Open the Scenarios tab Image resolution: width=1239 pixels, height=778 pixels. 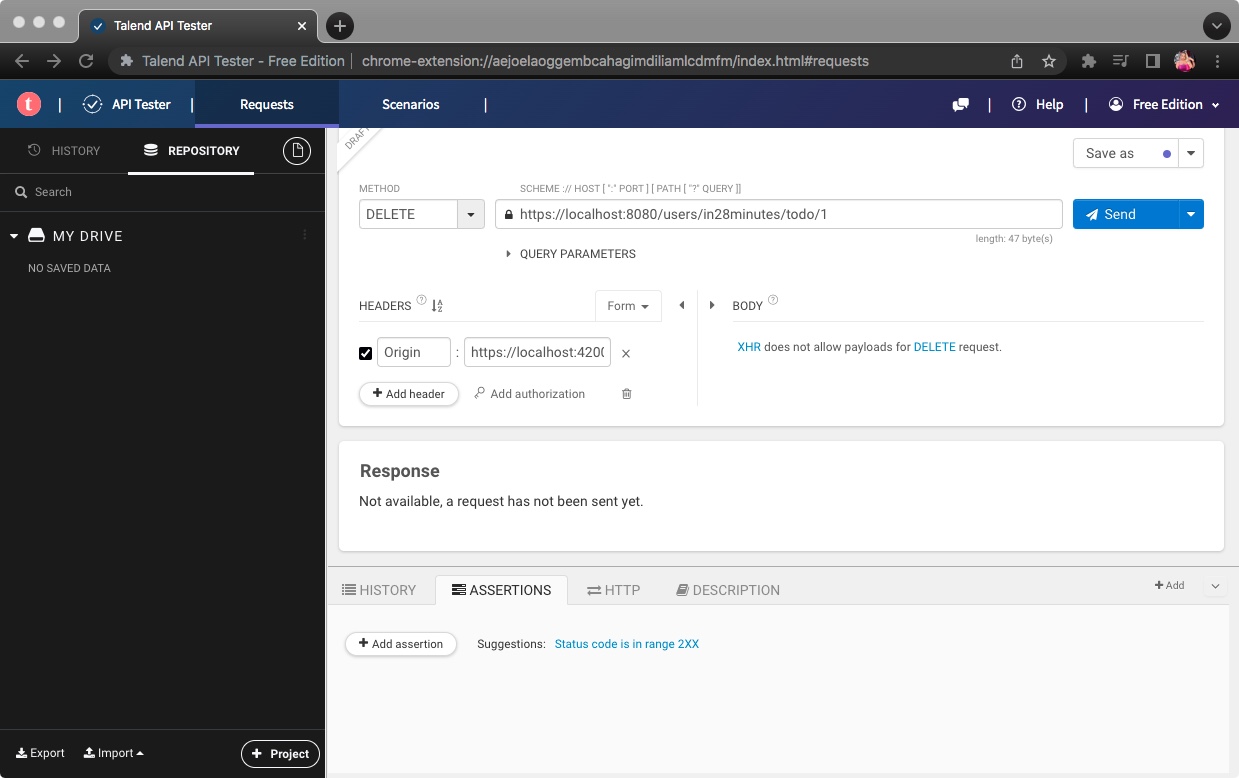pos(411,104)
